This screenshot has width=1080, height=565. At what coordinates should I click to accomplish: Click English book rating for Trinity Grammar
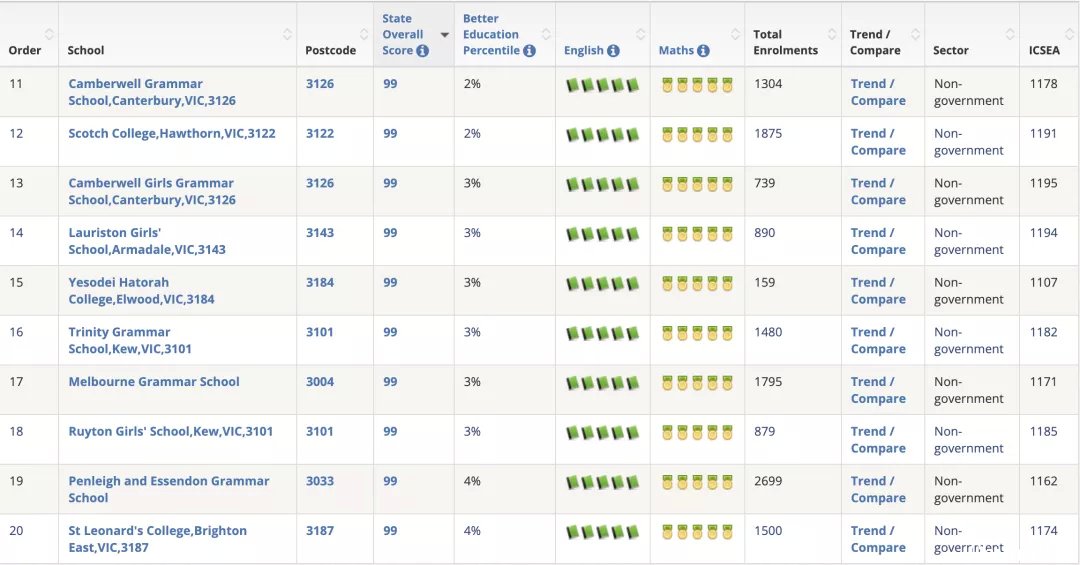click(x=603, y=333)
